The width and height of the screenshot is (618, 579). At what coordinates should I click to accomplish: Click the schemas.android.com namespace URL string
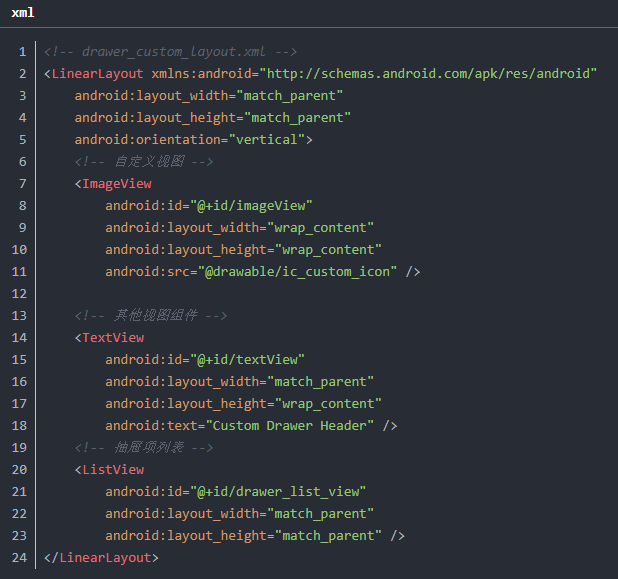427,74
